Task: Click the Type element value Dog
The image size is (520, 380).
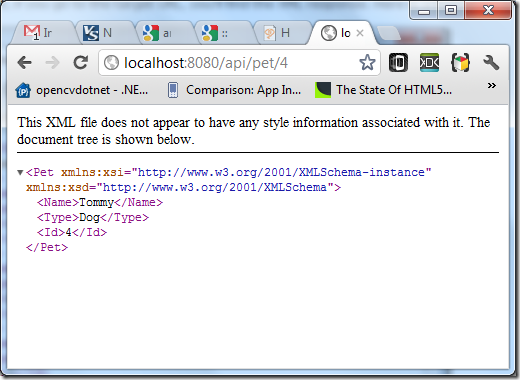Action: [89, 217]
